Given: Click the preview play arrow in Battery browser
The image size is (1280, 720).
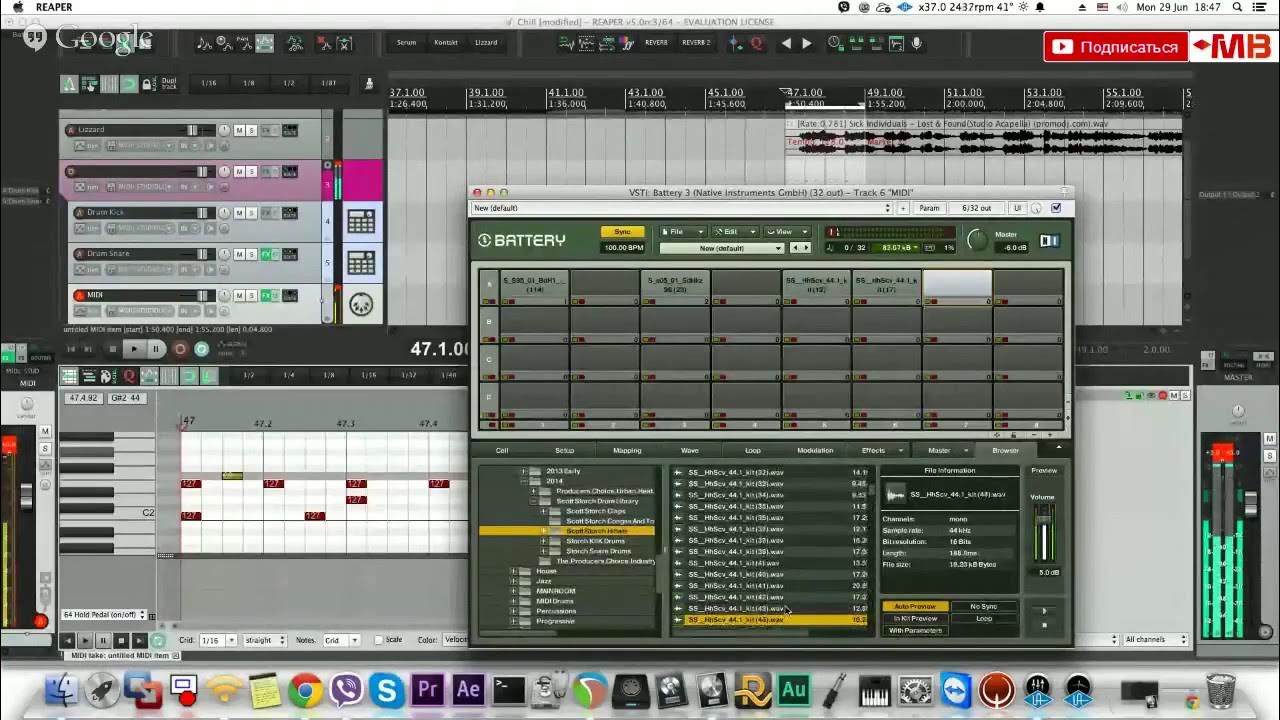Looking at the screenshot, I should pyautogui.click(x=1045, y=610).
